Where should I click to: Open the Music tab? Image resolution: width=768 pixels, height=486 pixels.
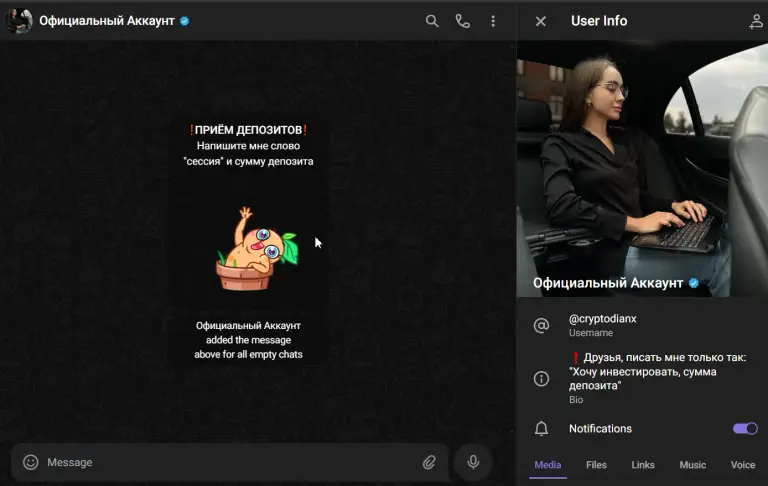pyautogui.click(x=693, y=465)
